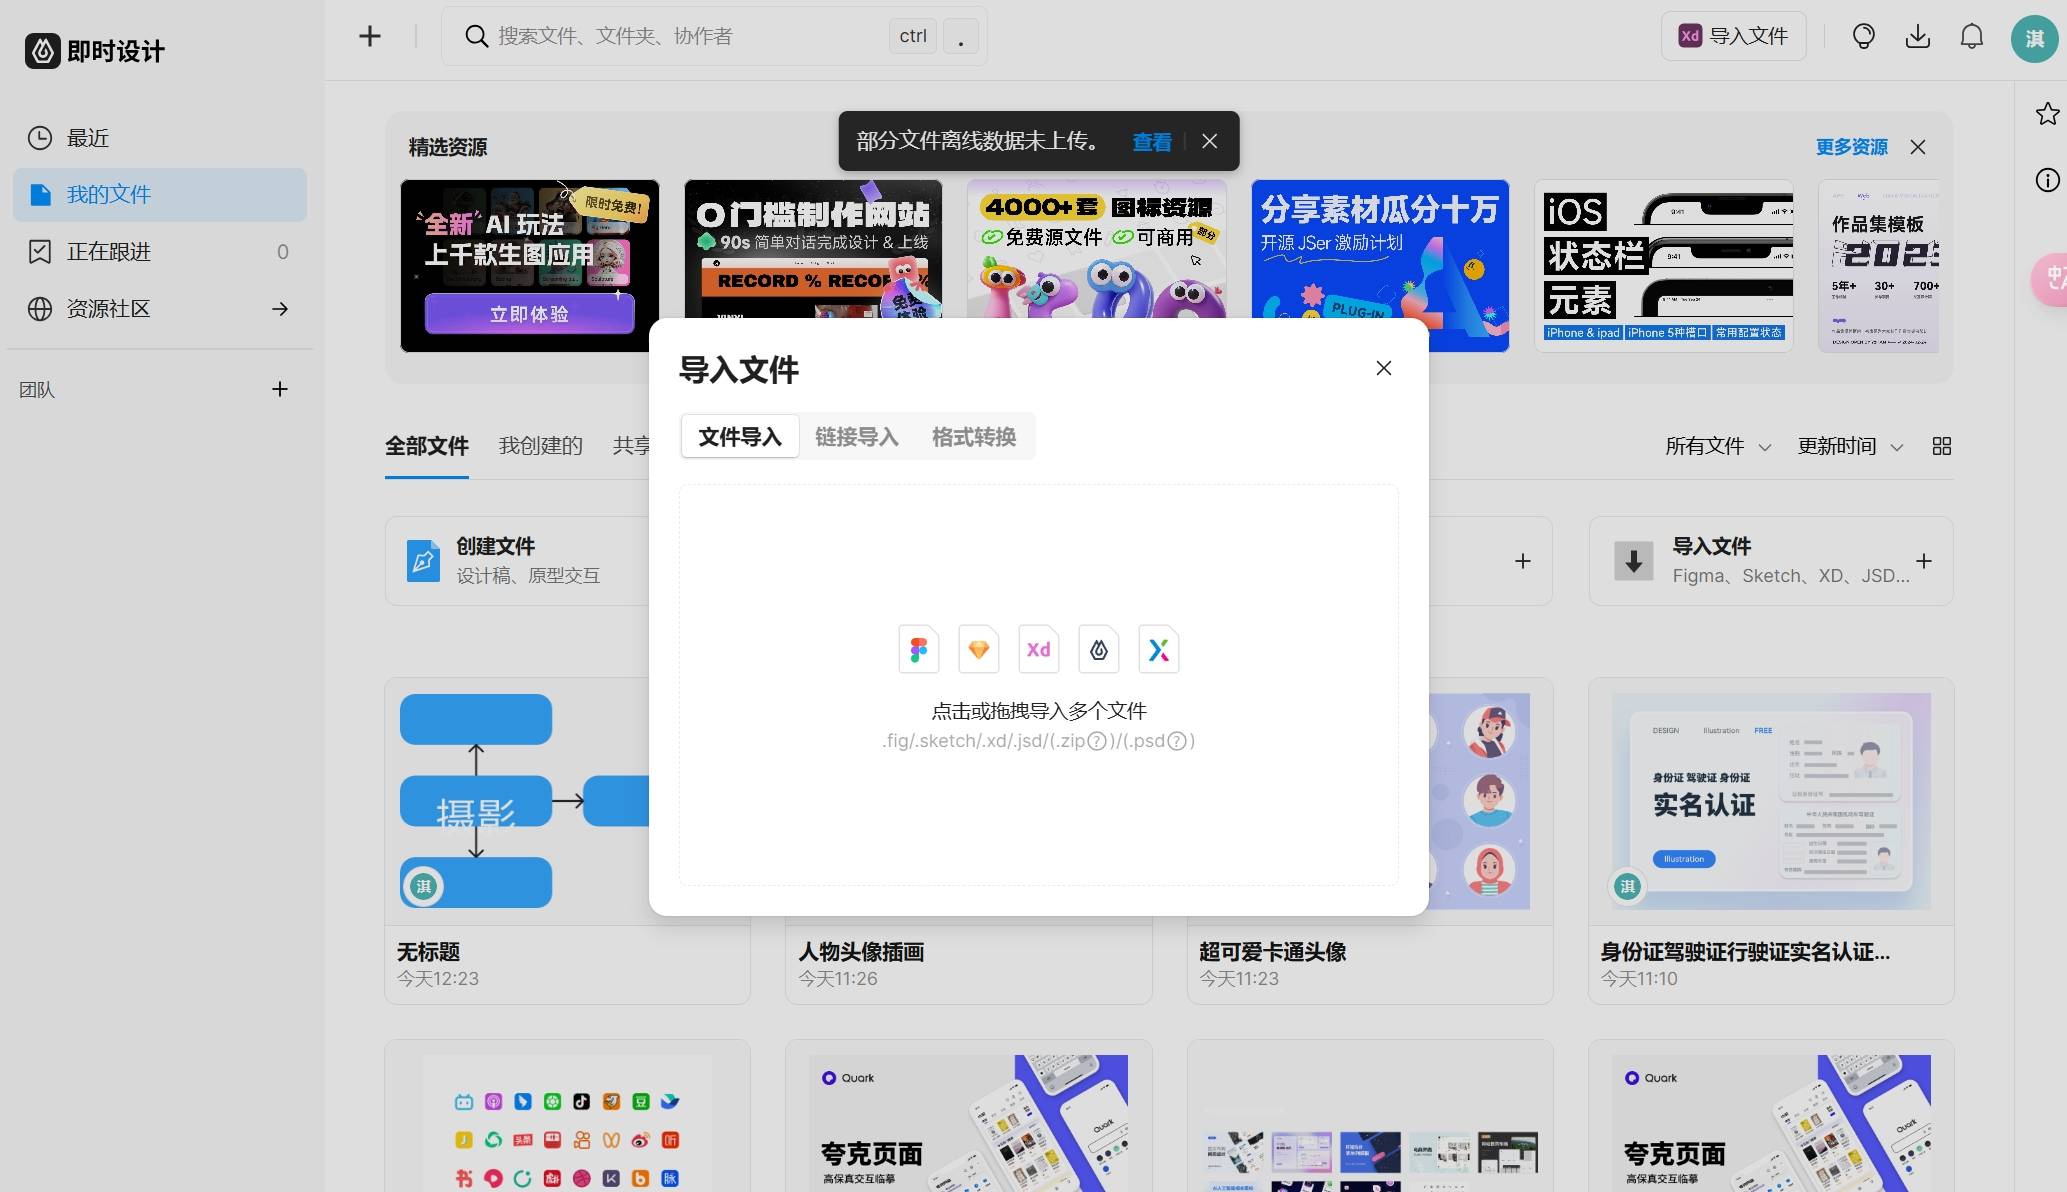The image size is (2067, 1192).
Task: Click the star favorites icon on right edge
Action: click(x=2047, y=113)
